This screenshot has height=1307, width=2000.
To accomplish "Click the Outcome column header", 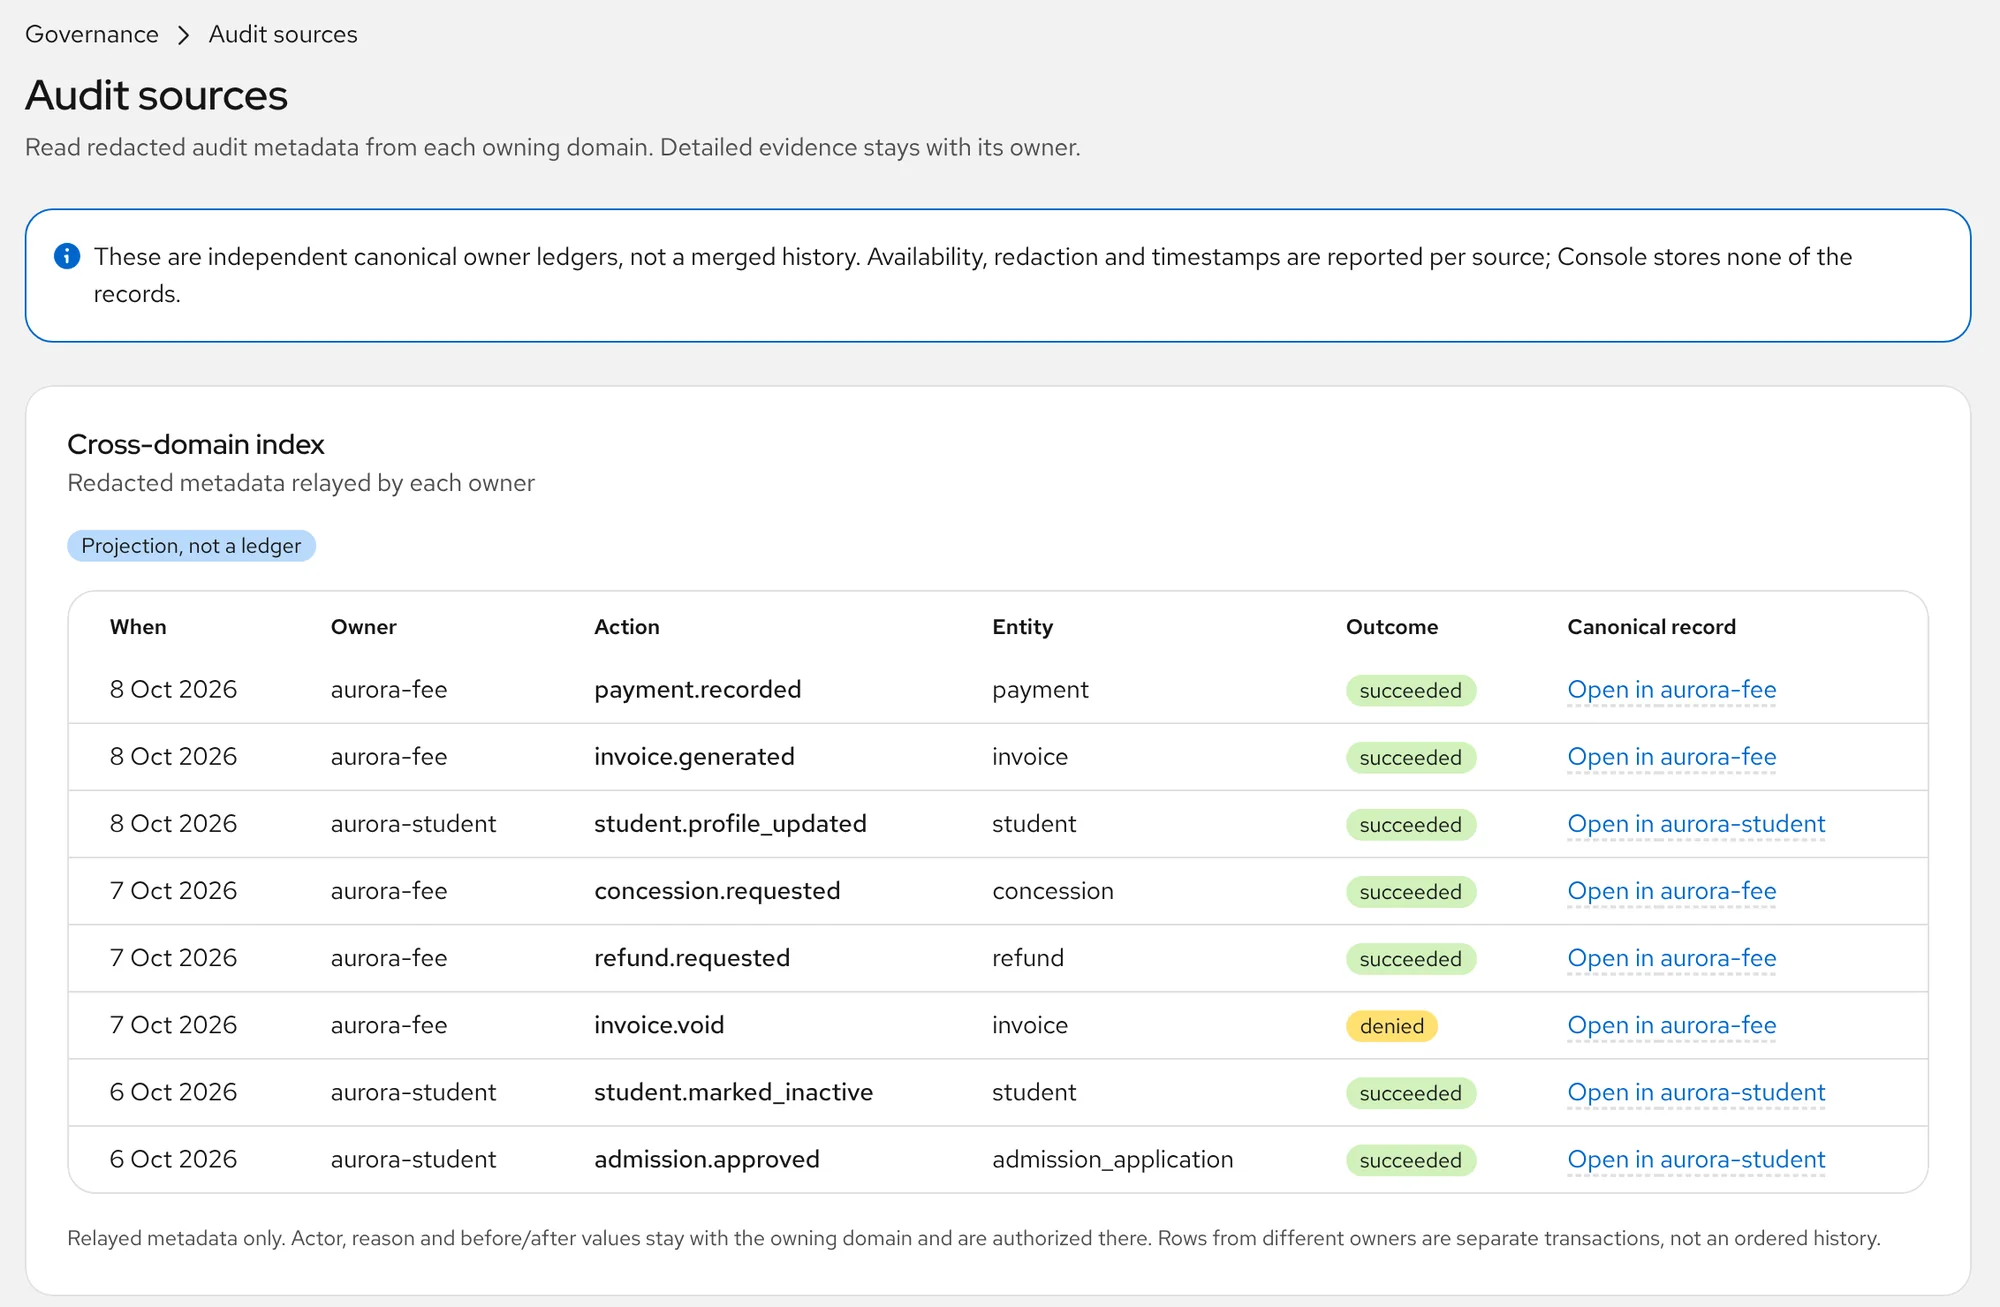I will (1392, 627).
